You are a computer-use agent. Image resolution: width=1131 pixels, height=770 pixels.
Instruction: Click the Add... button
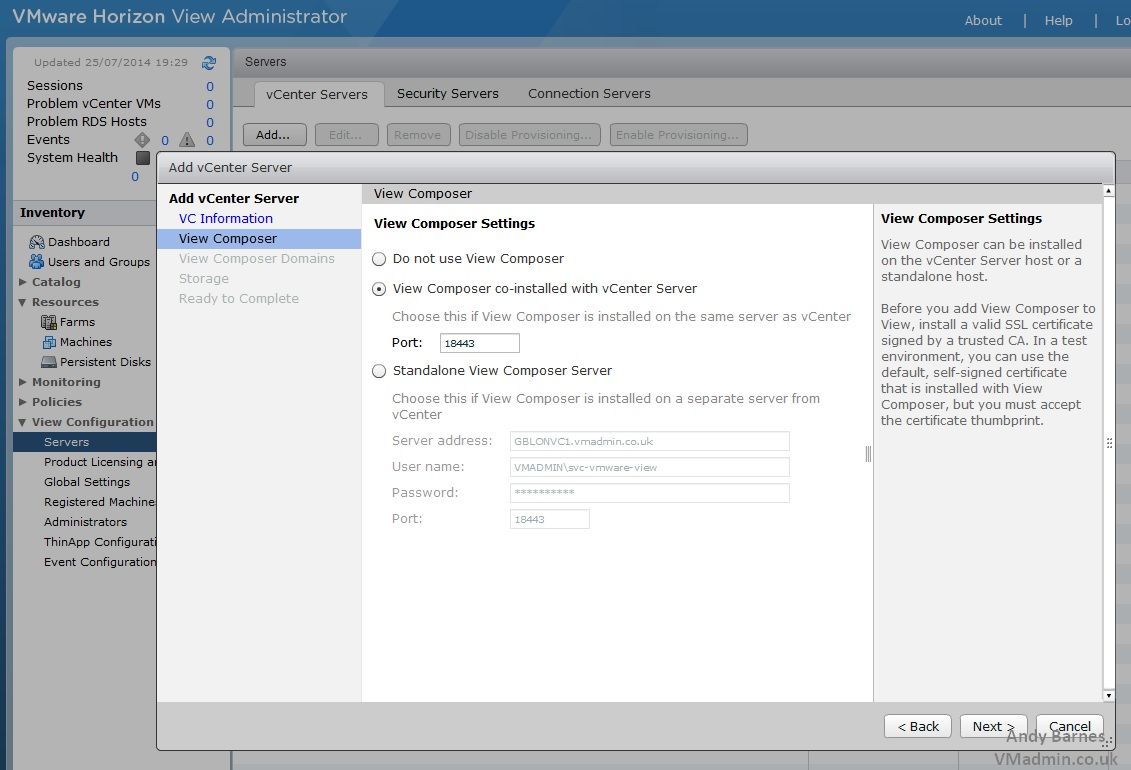pos(274,135)
